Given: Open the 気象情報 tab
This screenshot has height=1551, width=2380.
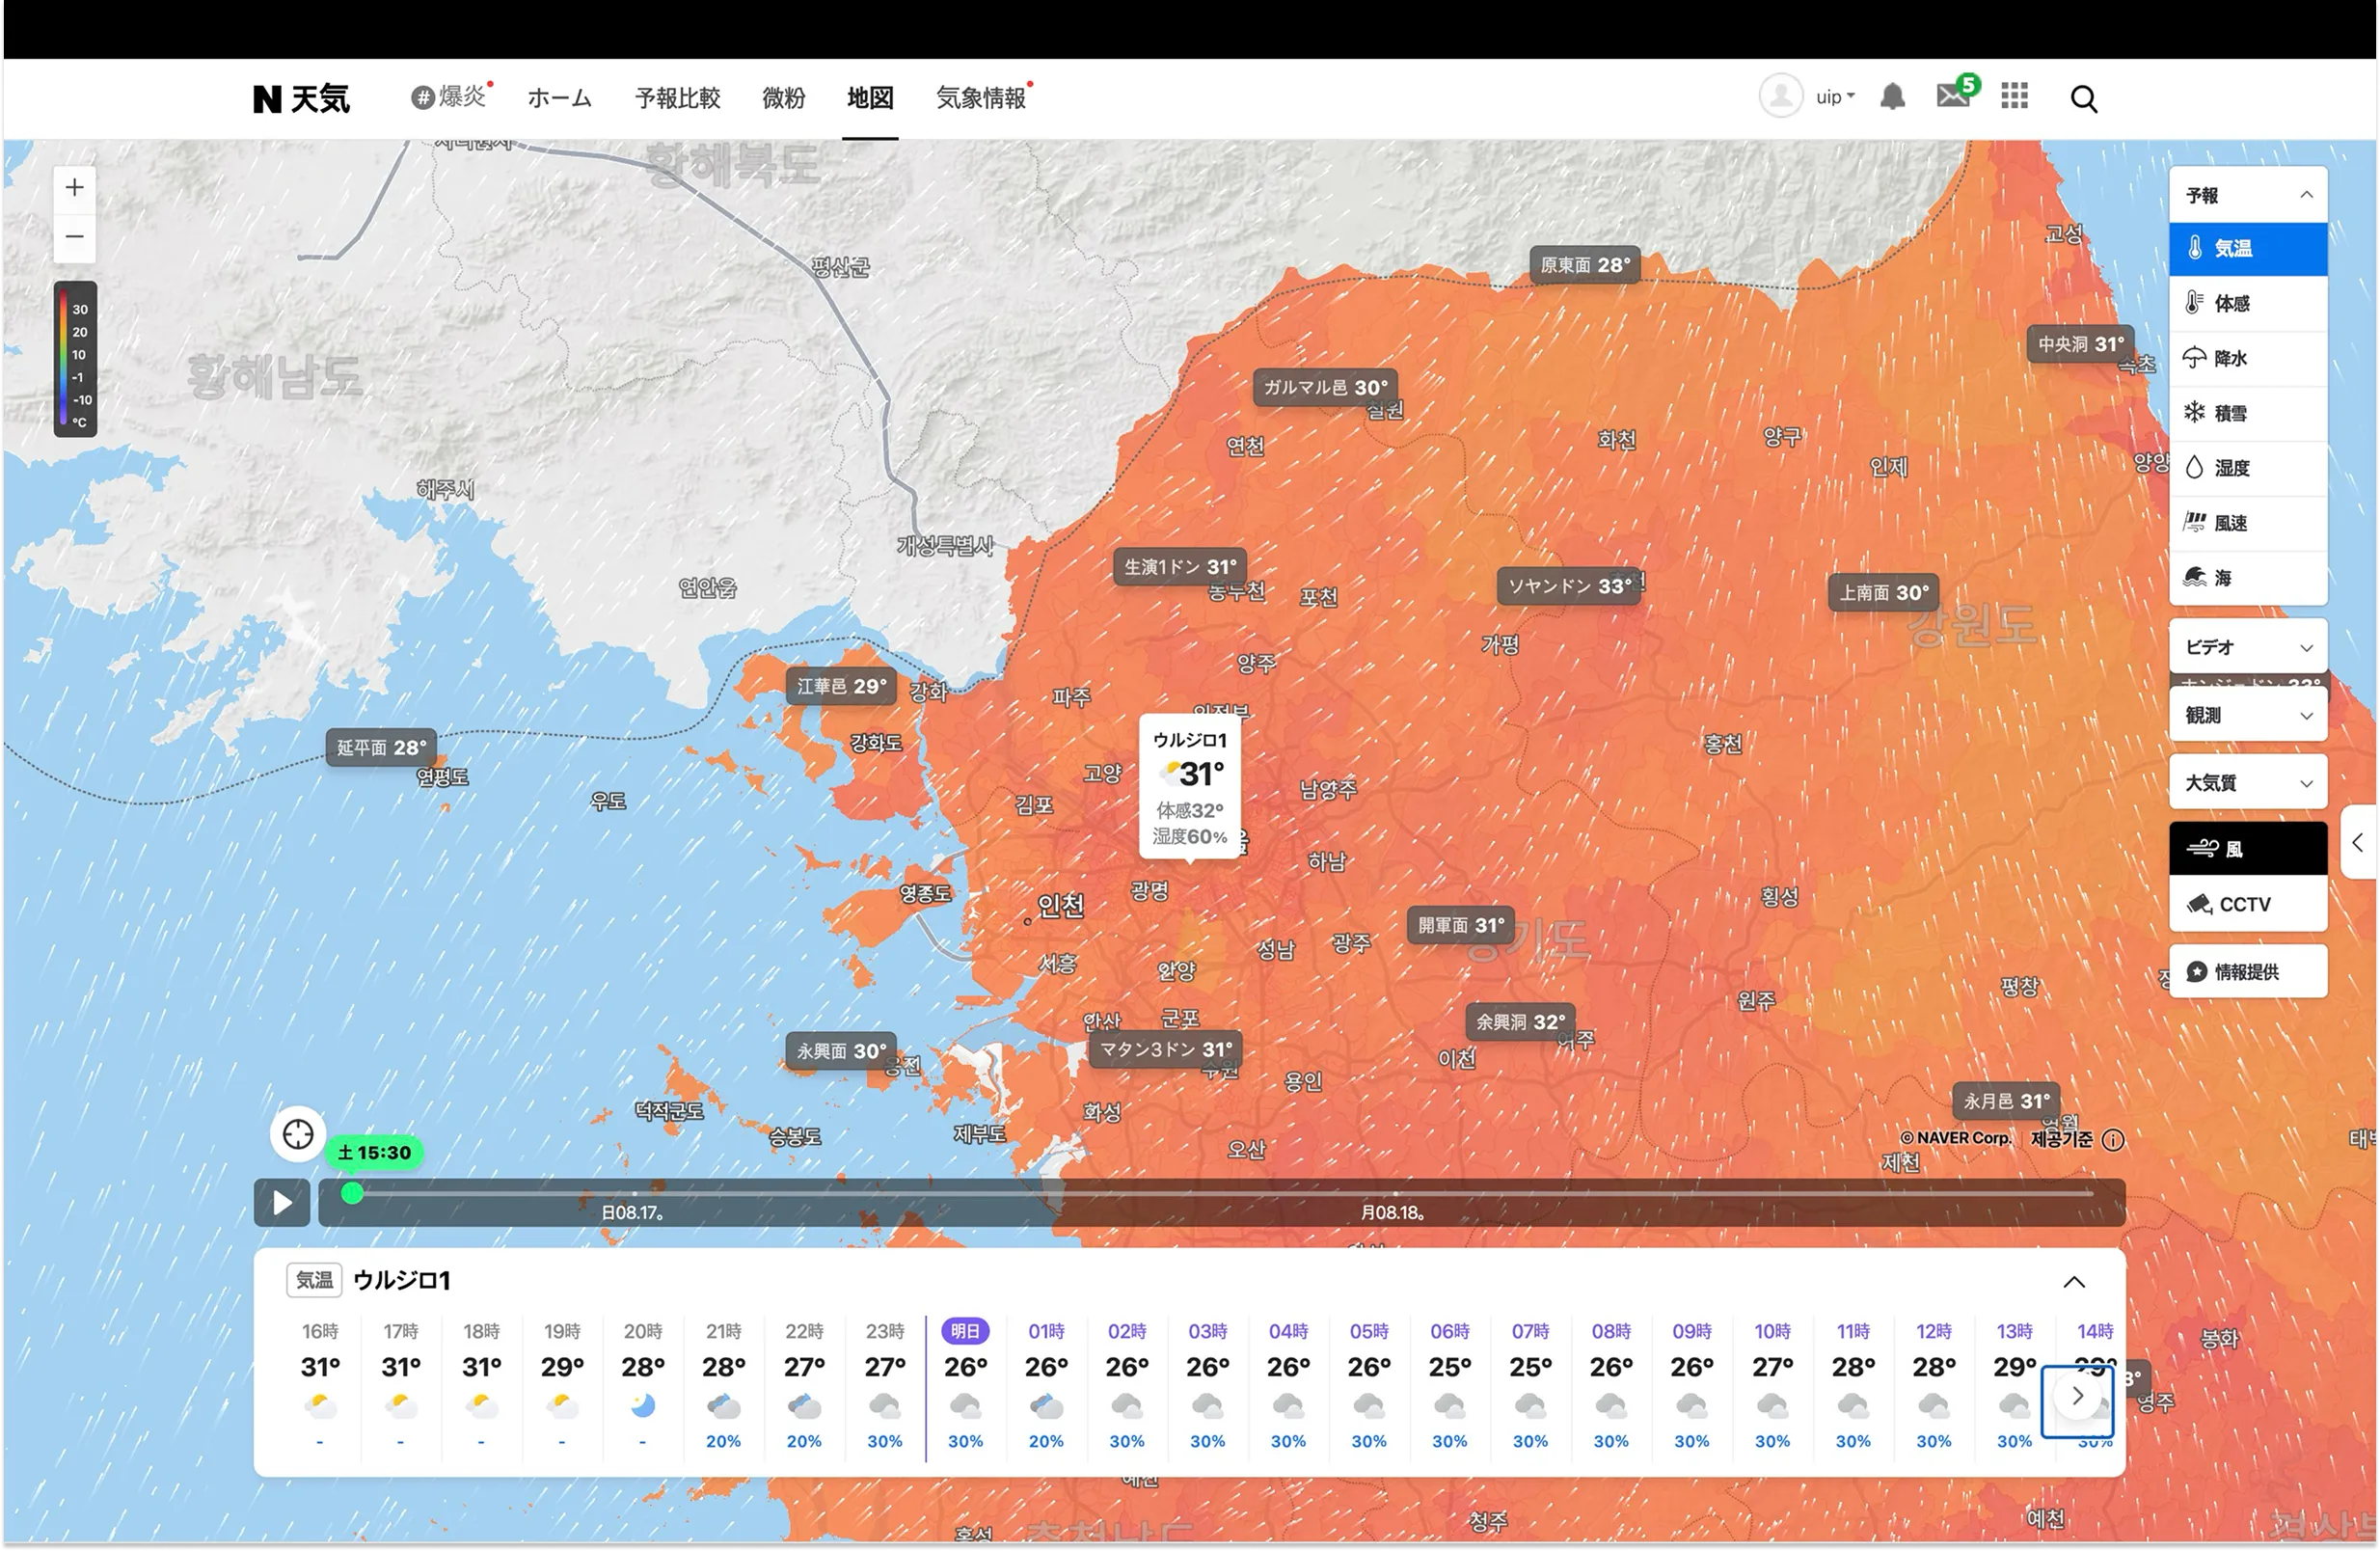Looking at the screenshot, I should (x=981, y=98).
